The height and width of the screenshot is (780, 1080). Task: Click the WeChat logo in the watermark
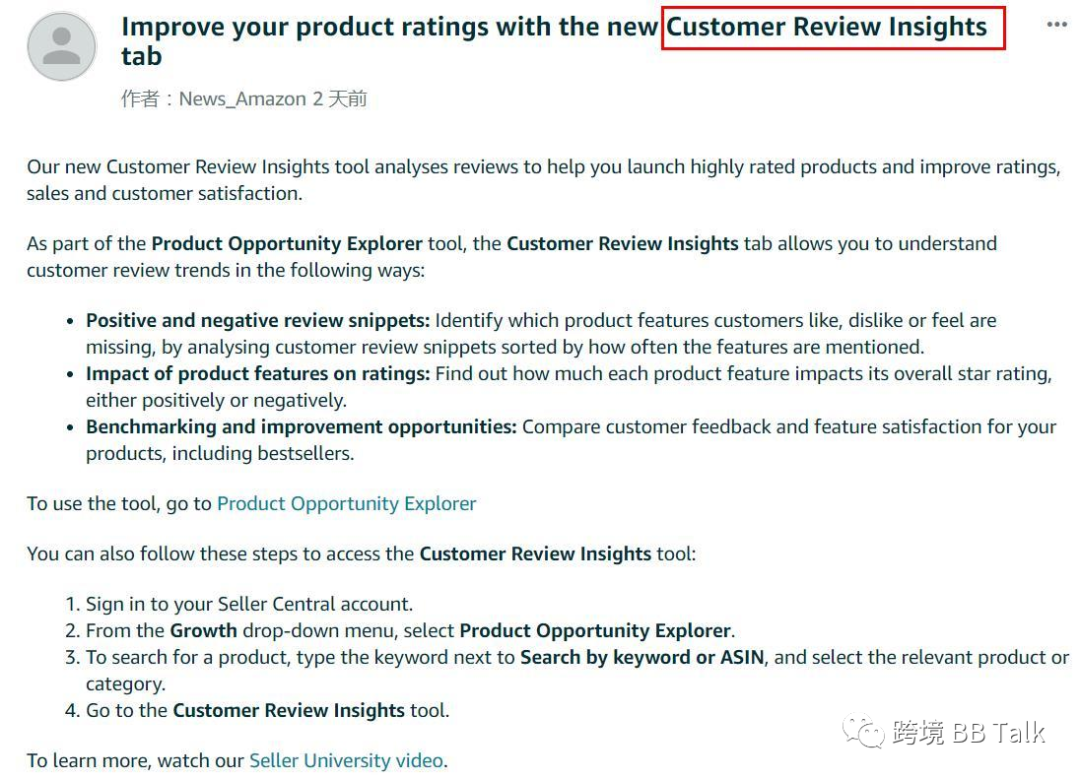(x=863, y=730)
